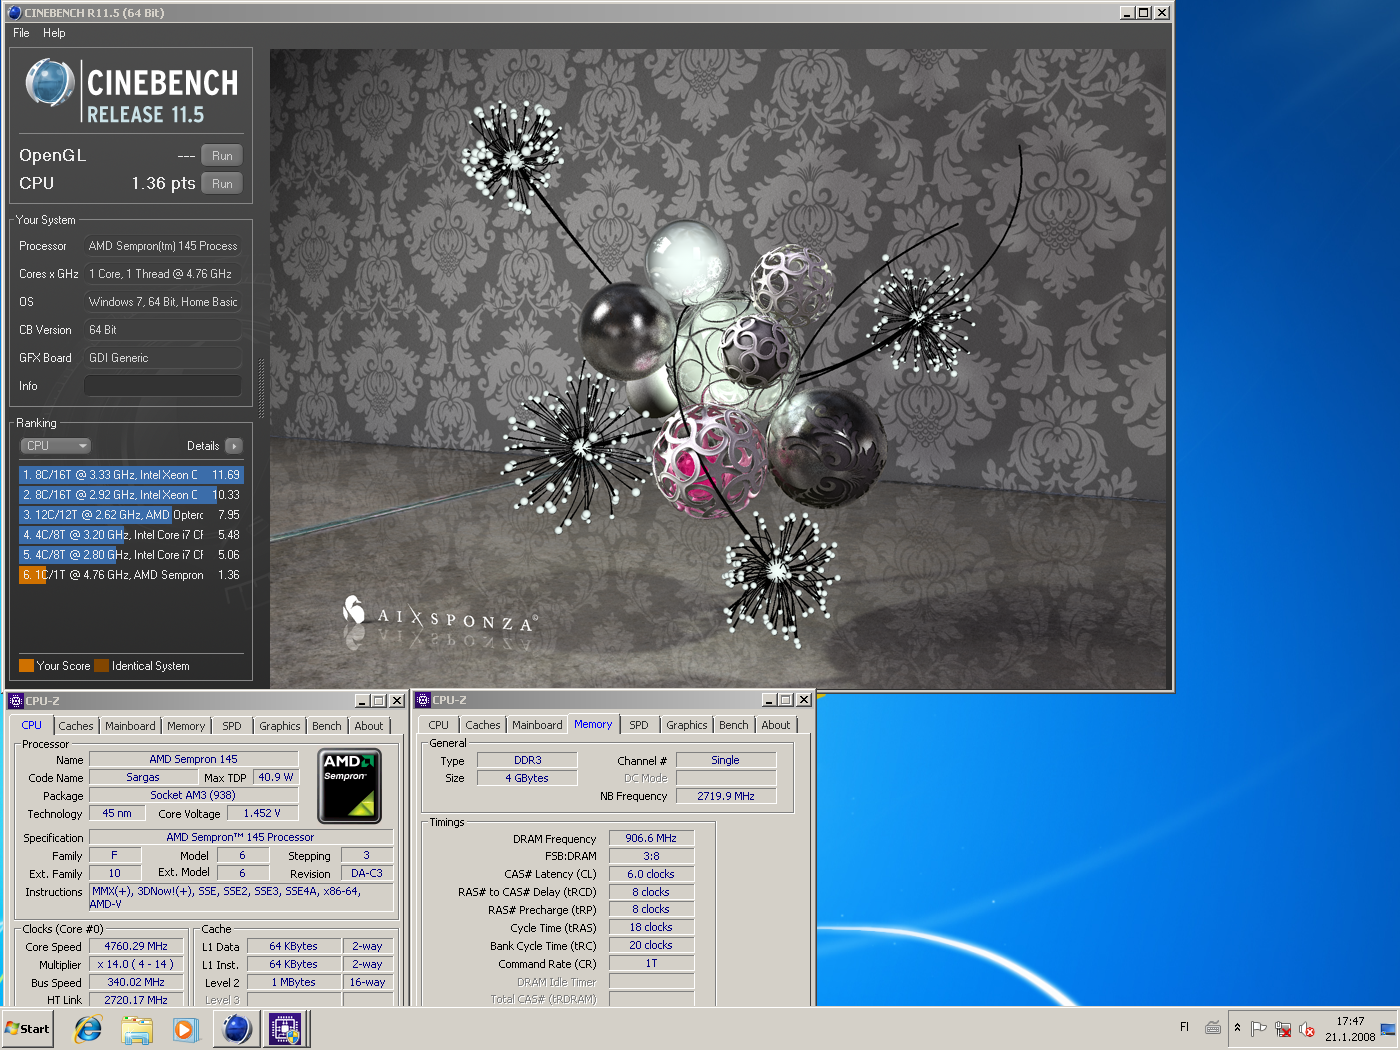Switch to Bench tab in right CPU-Z
Viewport: 1400px width, 1050px height.
[x=734, y=725]
